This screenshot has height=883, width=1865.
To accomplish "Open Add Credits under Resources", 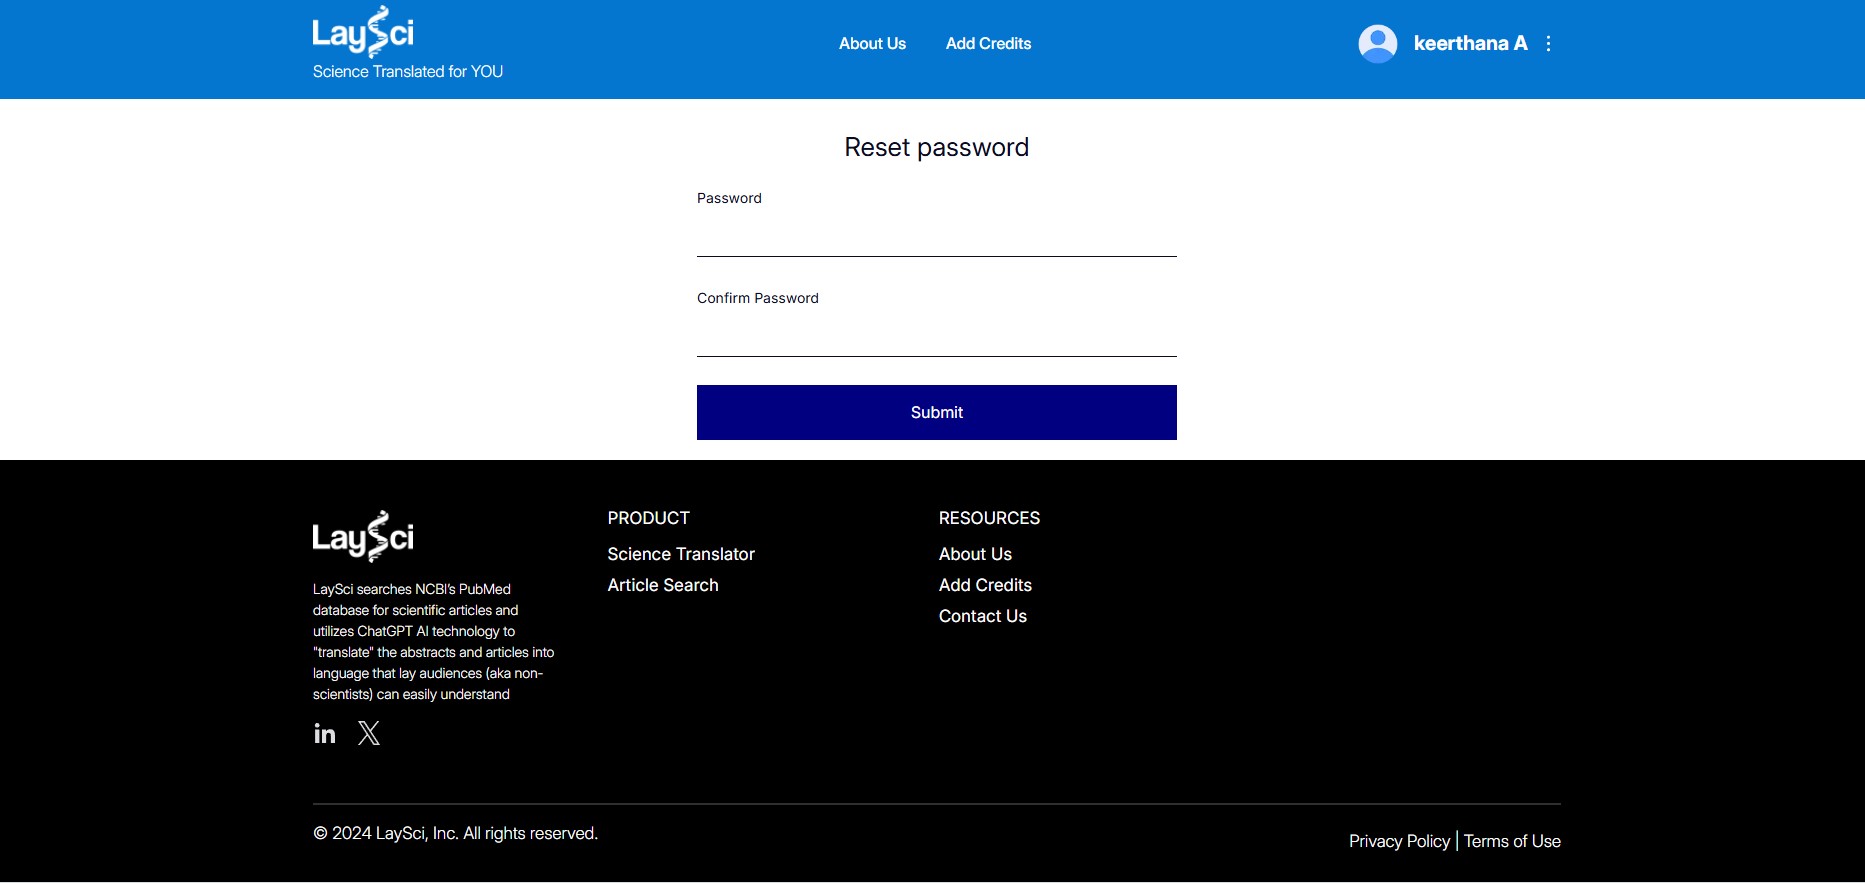I will pyautogui.click(x=985, y=585).
